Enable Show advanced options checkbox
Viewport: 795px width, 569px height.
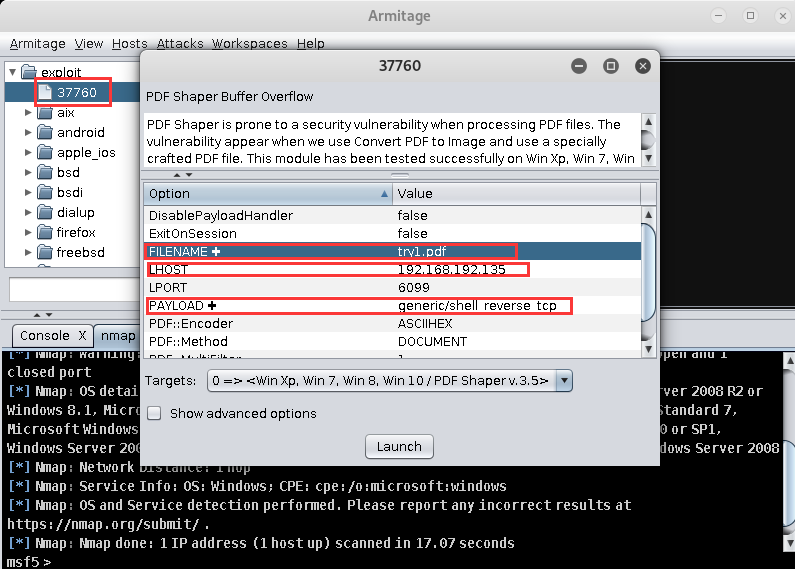[x=154, y=413]
